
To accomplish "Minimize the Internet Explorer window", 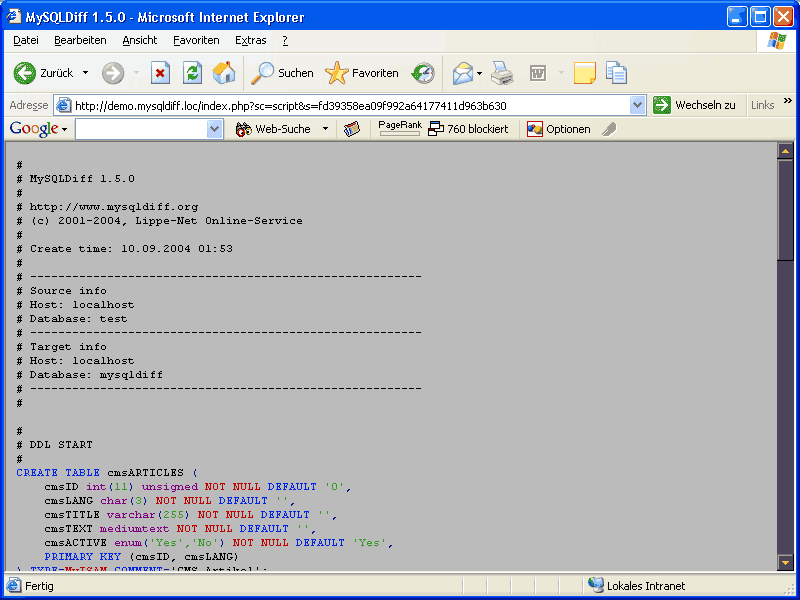I will pyautogui.click(x=737, y=17).
